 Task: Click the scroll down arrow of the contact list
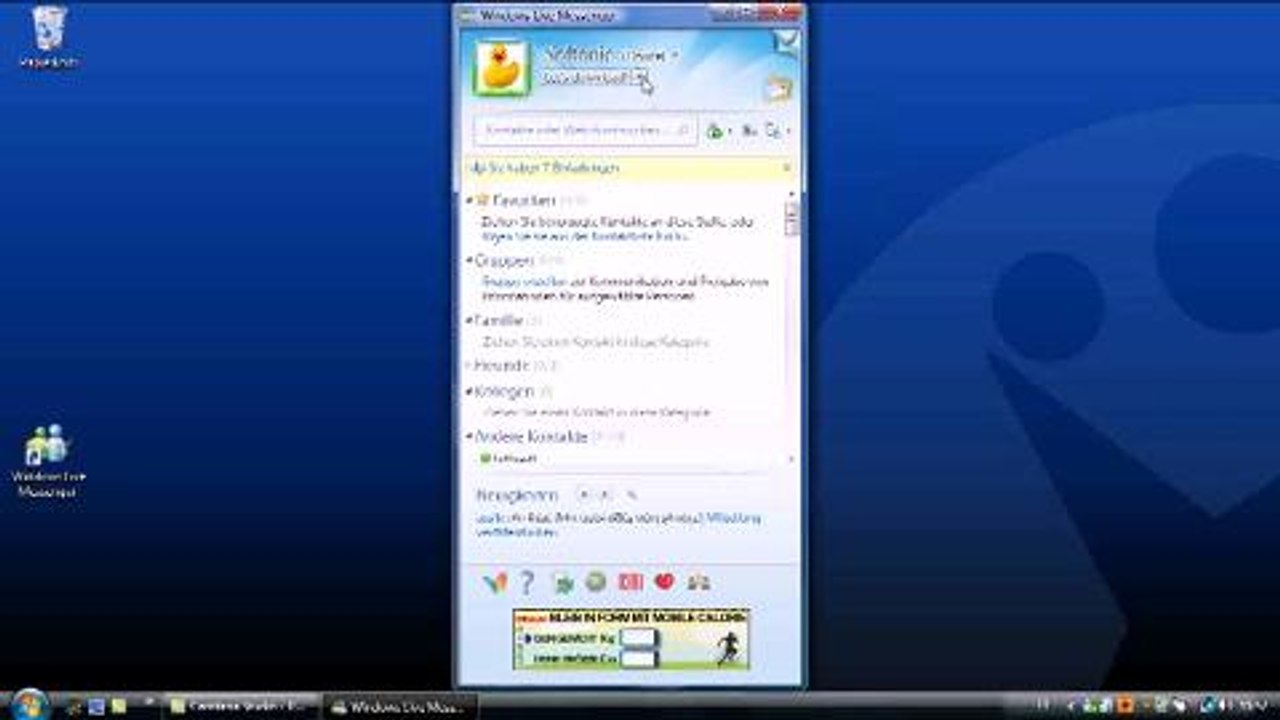792,459
